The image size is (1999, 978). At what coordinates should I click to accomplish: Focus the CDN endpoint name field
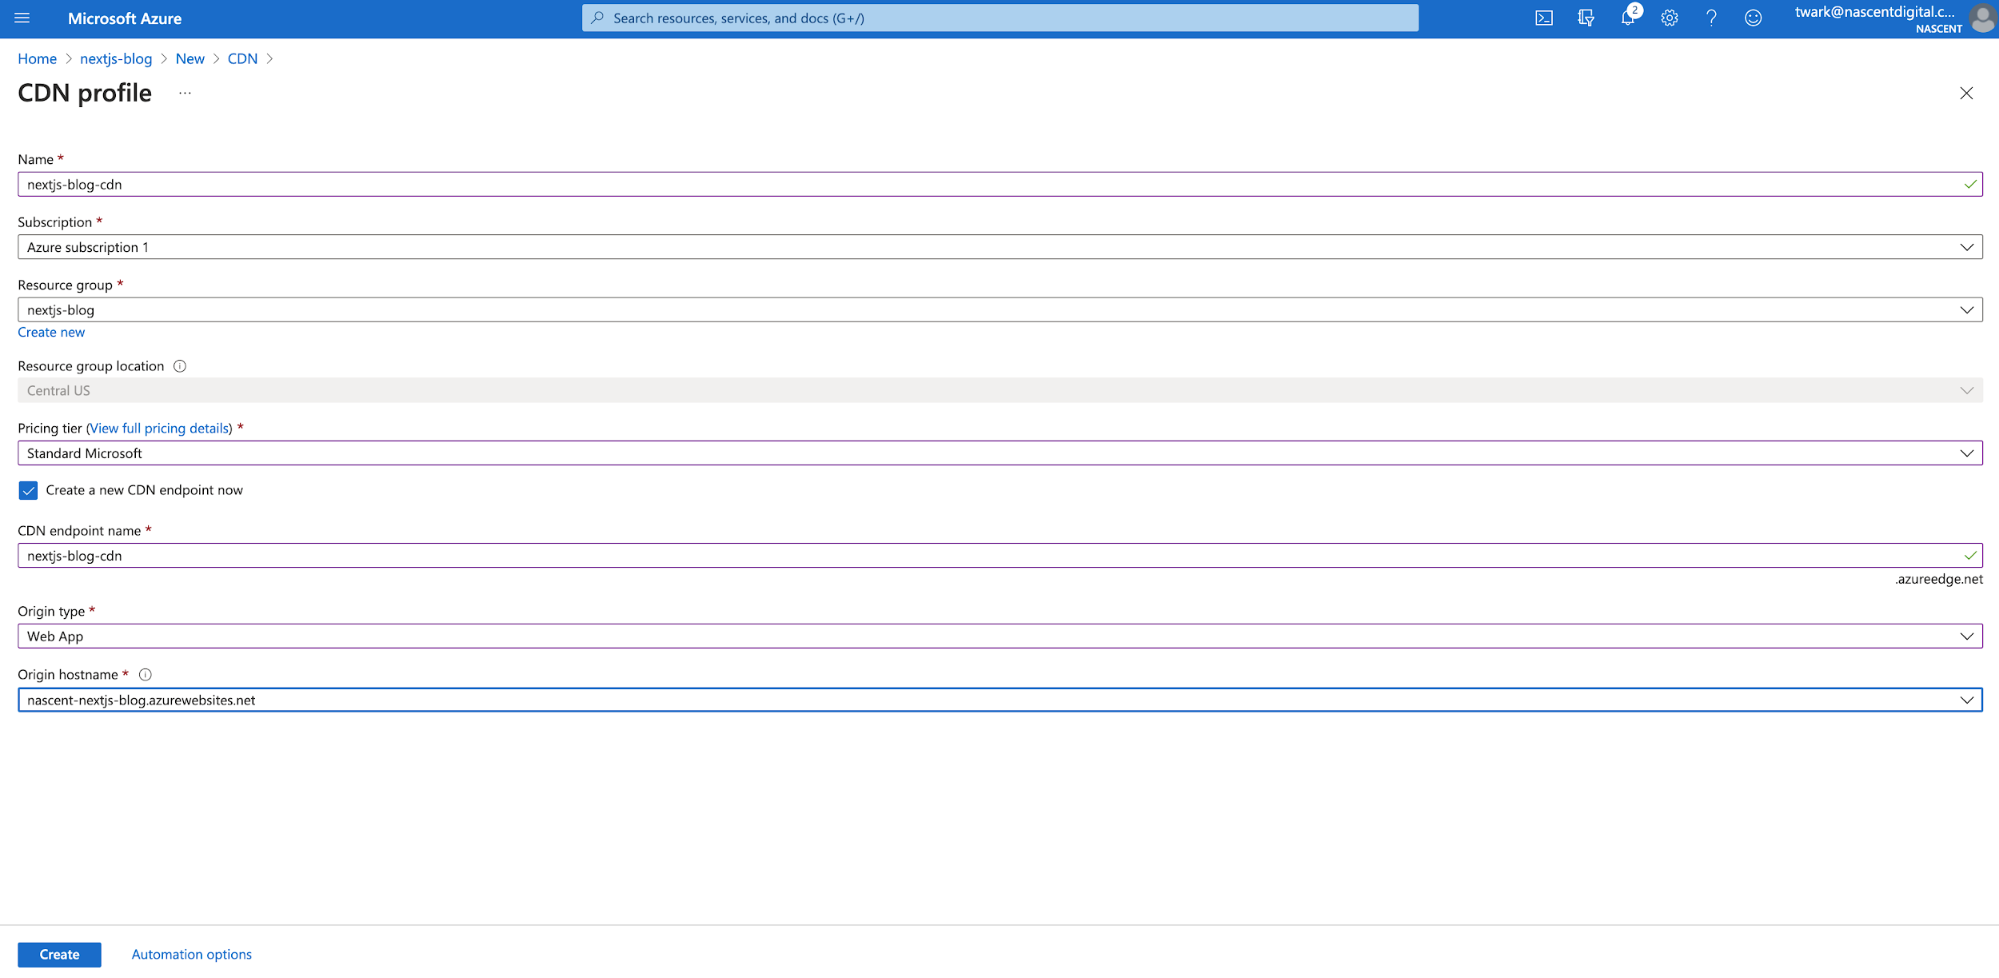(1000, 555)
